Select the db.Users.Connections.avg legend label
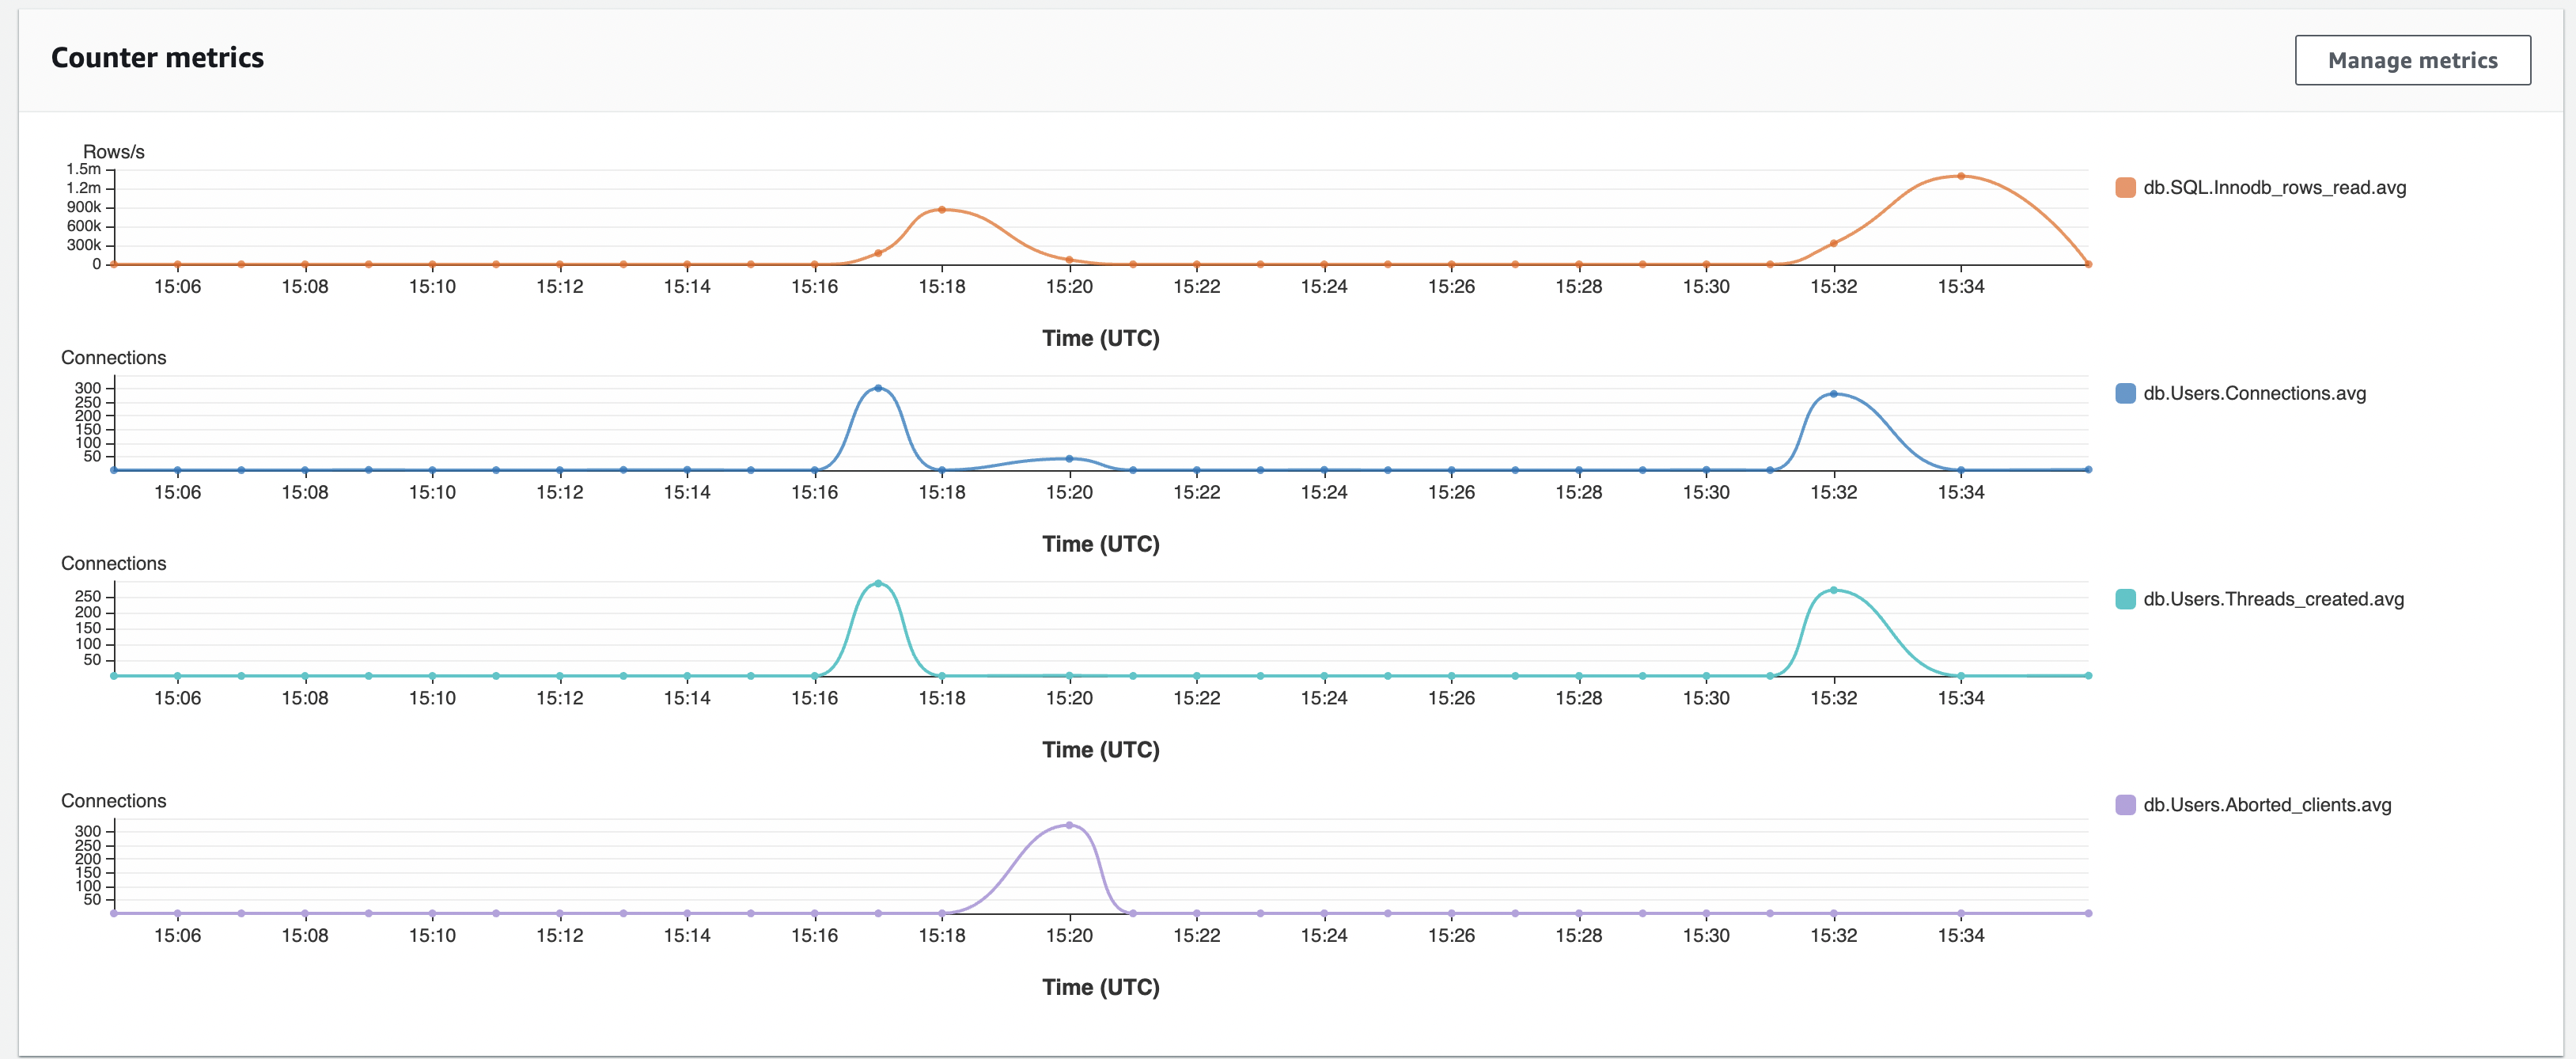The height and width of the screenshot is (1059, 2576). click(2254, 394)
